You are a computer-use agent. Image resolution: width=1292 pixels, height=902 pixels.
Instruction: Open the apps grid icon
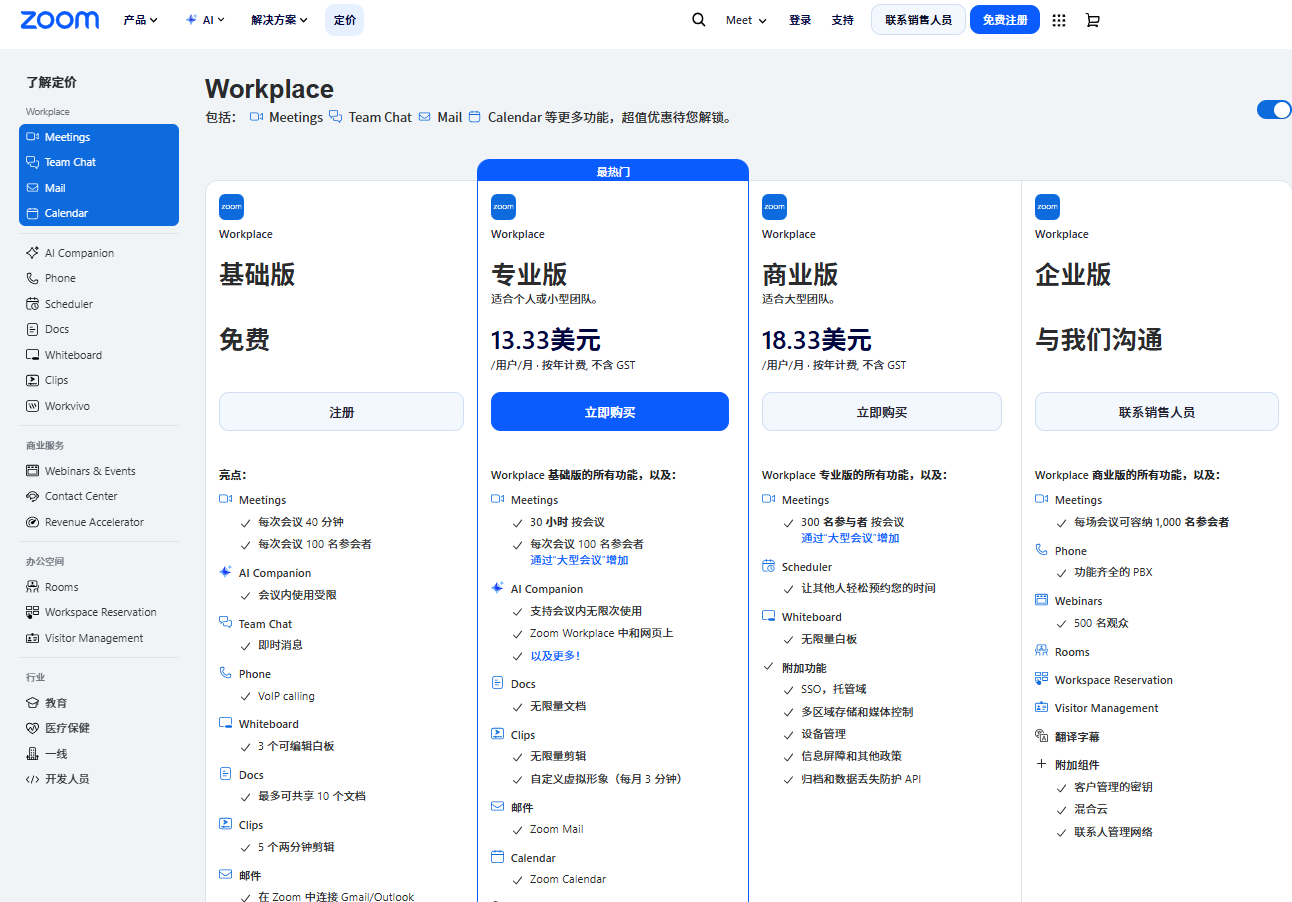1059,20
